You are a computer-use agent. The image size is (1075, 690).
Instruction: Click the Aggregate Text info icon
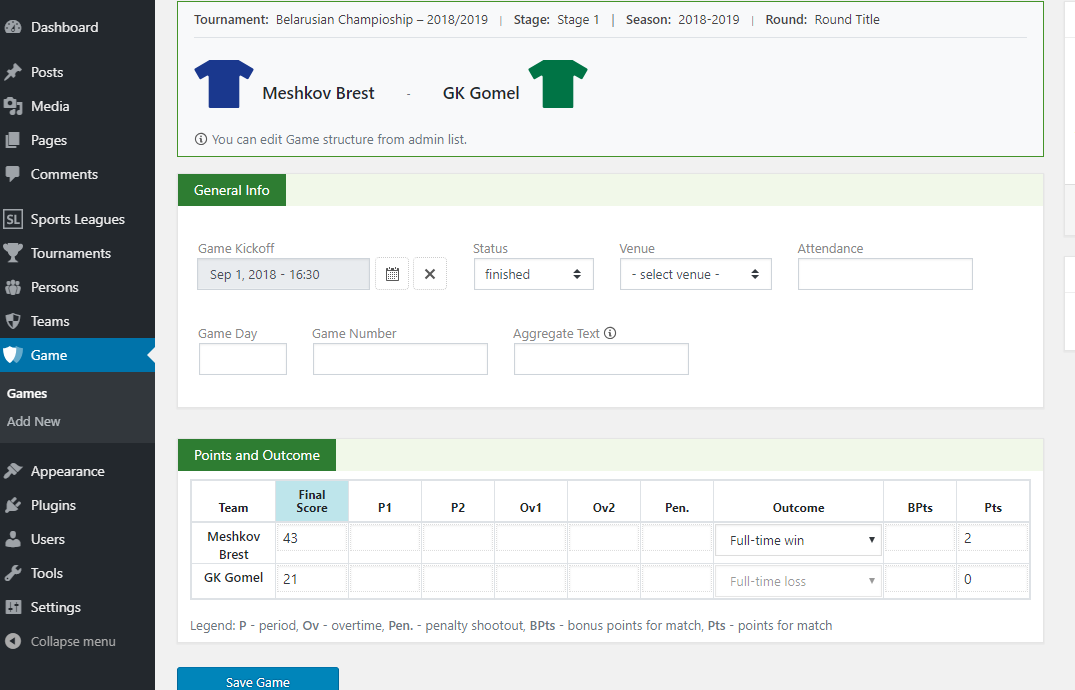coord(610,333)
